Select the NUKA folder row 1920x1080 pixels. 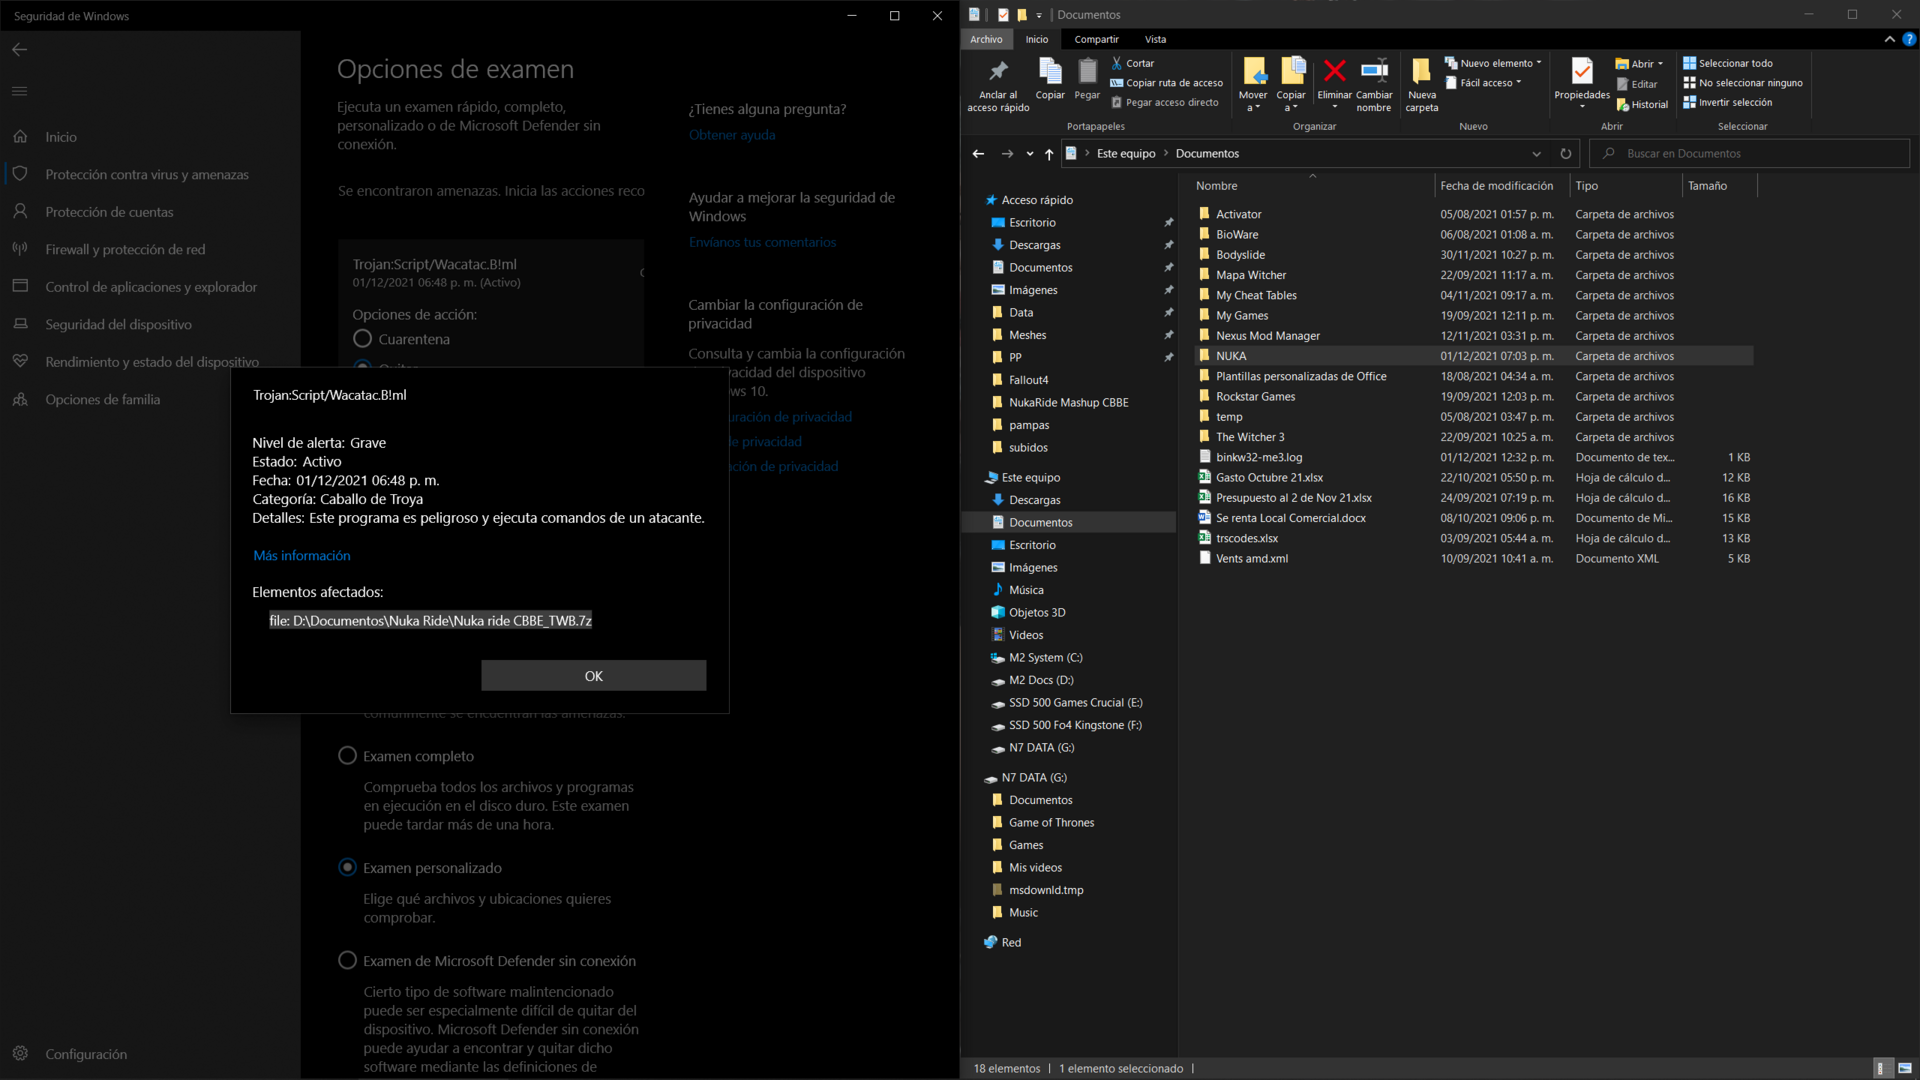coord(1474,356)
